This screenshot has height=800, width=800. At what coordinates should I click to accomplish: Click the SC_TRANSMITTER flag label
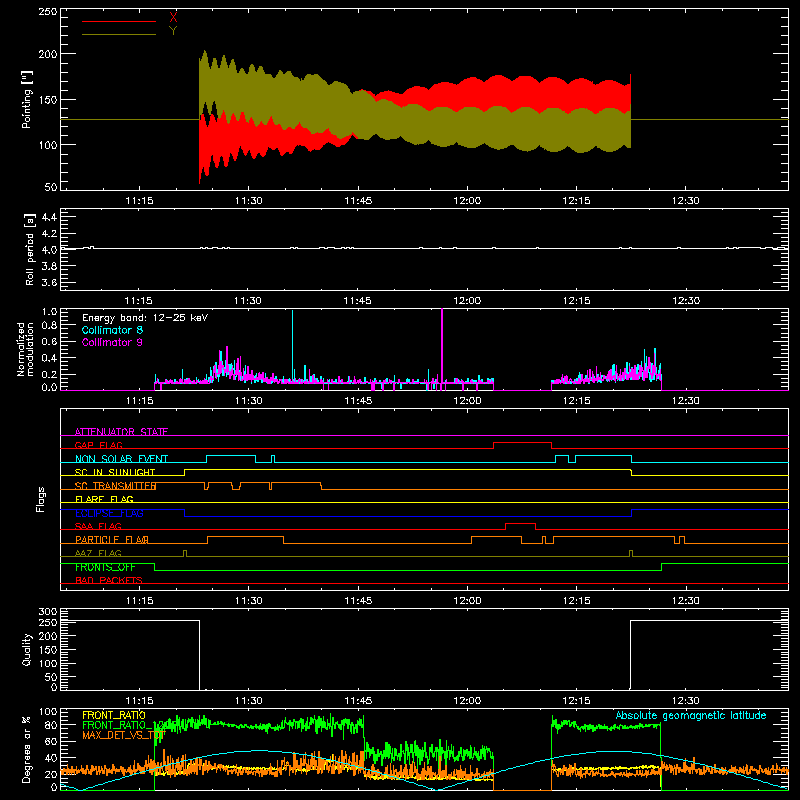pos(115,486)
